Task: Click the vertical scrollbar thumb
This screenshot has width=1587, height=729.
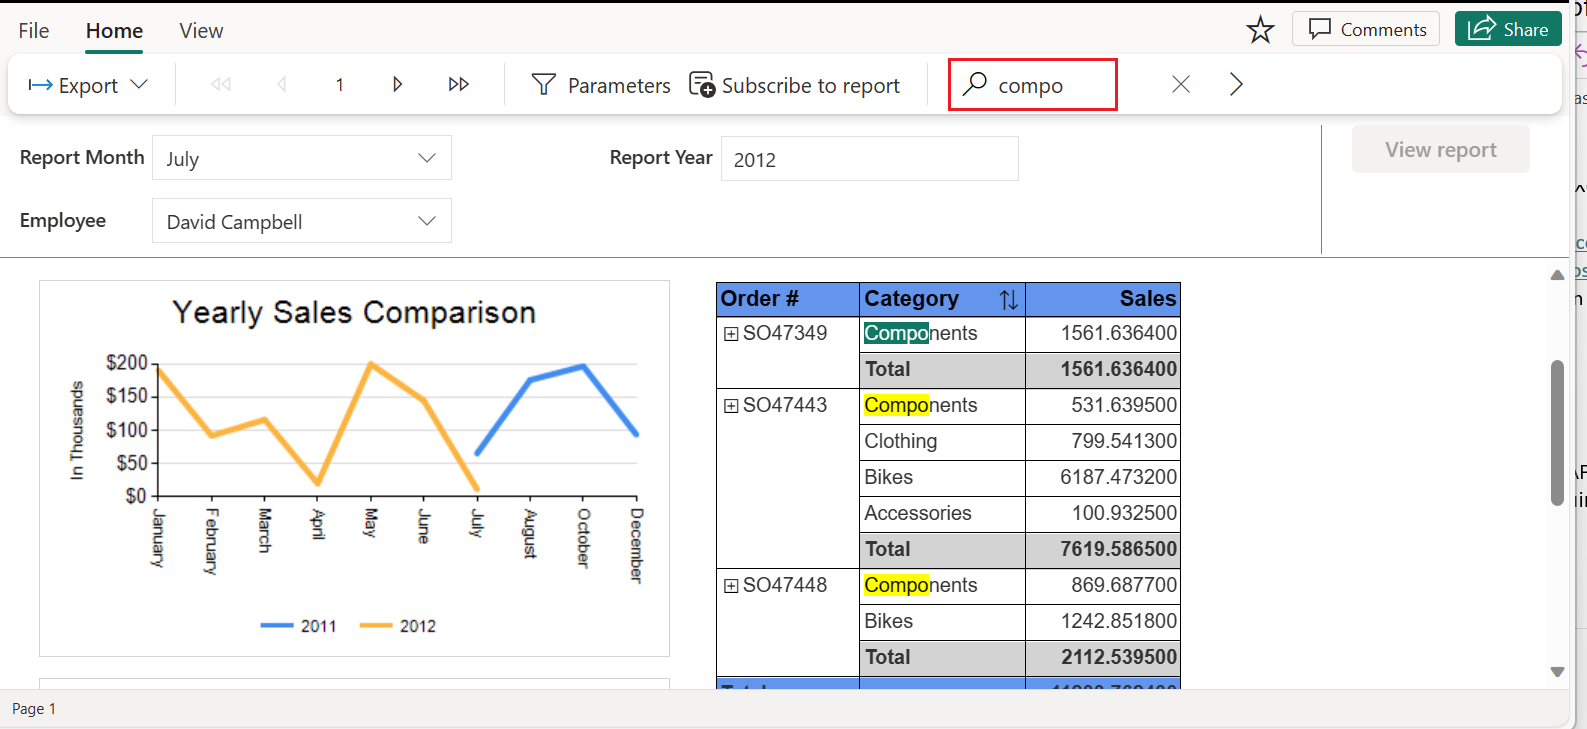Action: pos(1557,432)
